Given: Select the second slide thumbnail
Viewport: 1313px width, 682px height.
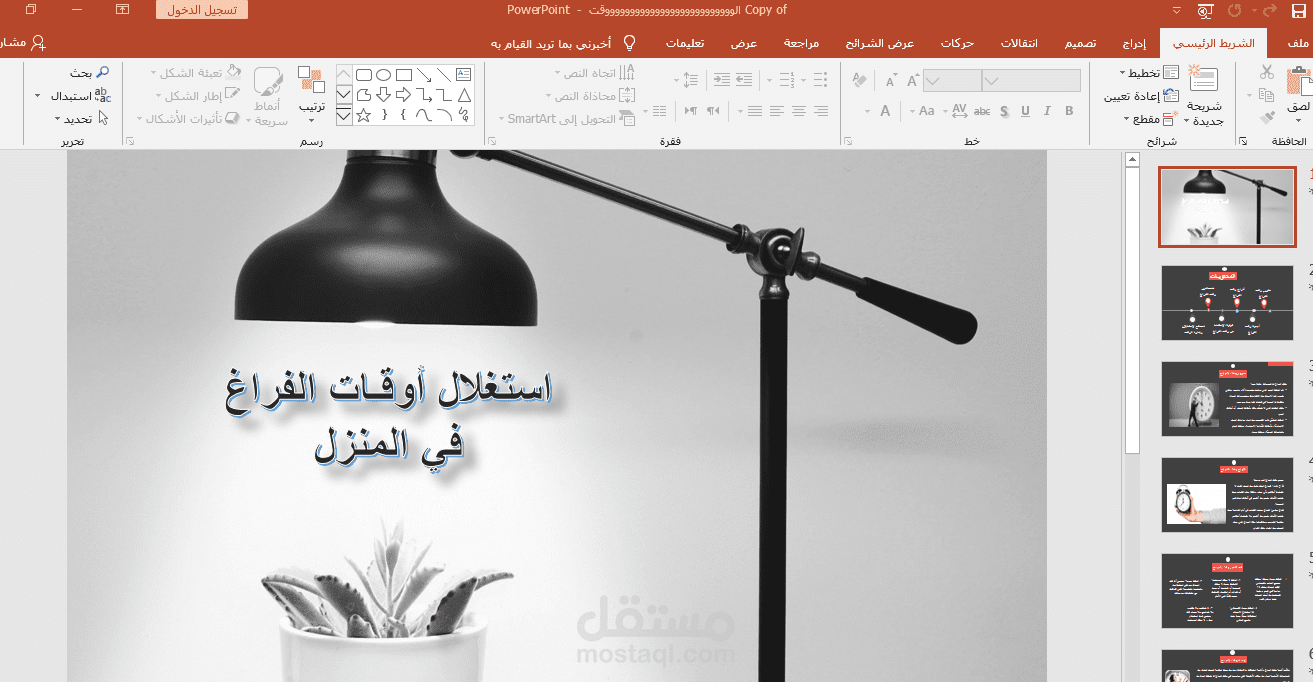Looking at the screenshot, I should [1227, 302].
